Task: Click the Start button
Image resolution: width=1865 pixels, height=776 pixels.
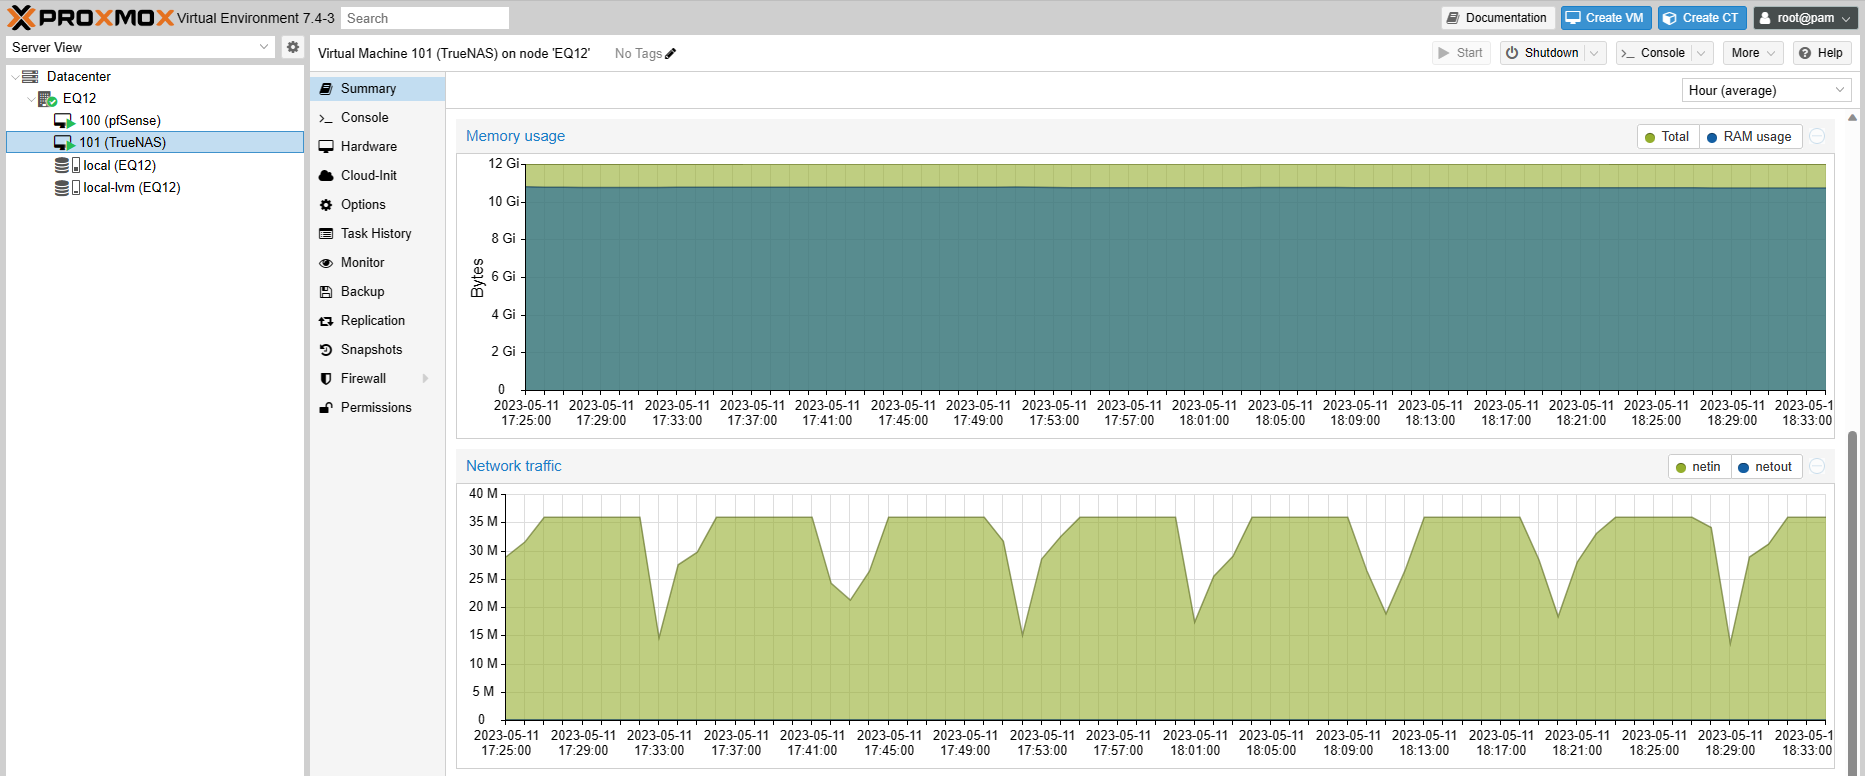Action: click(x=1461, y=53)
